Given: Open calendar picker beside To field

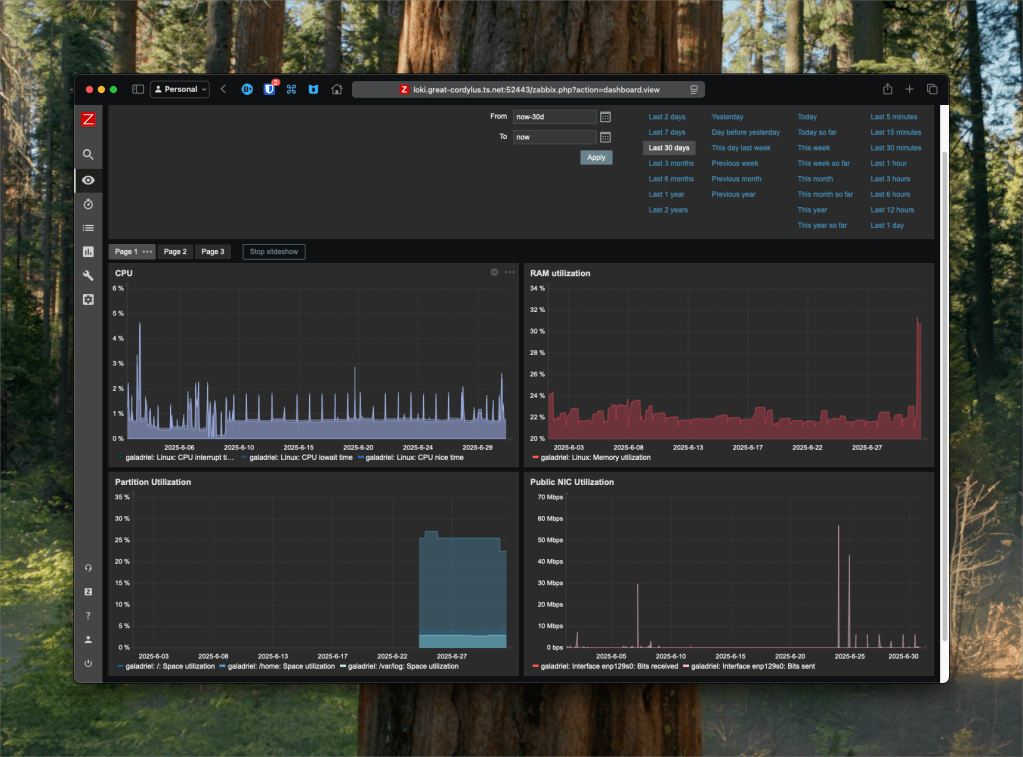Looking at the screenshot, I should coord(605,137).
